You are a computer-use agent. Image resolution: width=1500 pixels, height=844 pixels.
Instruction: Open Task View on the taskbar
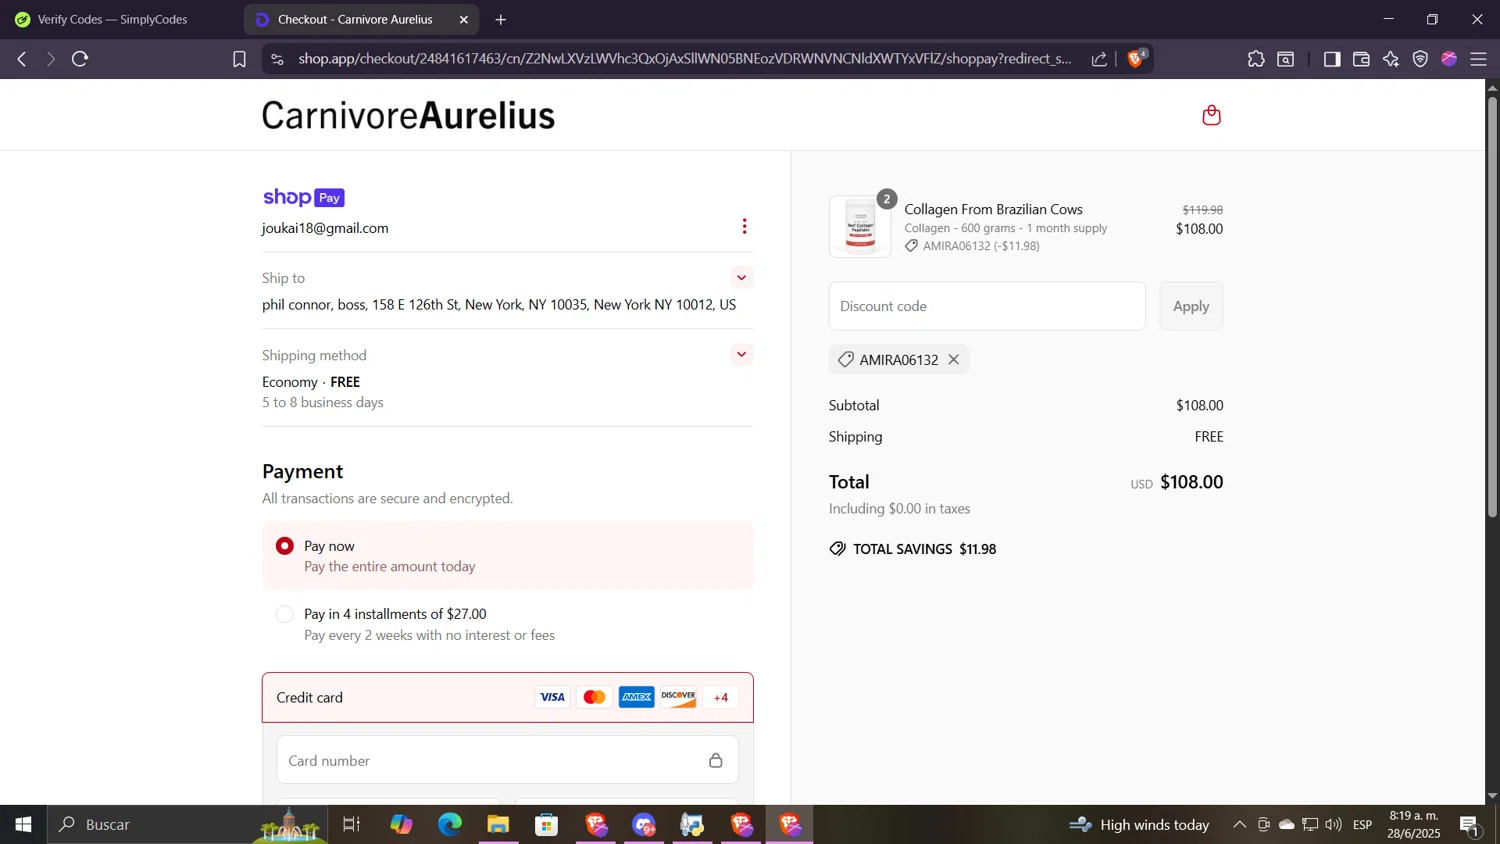(351, 825)
